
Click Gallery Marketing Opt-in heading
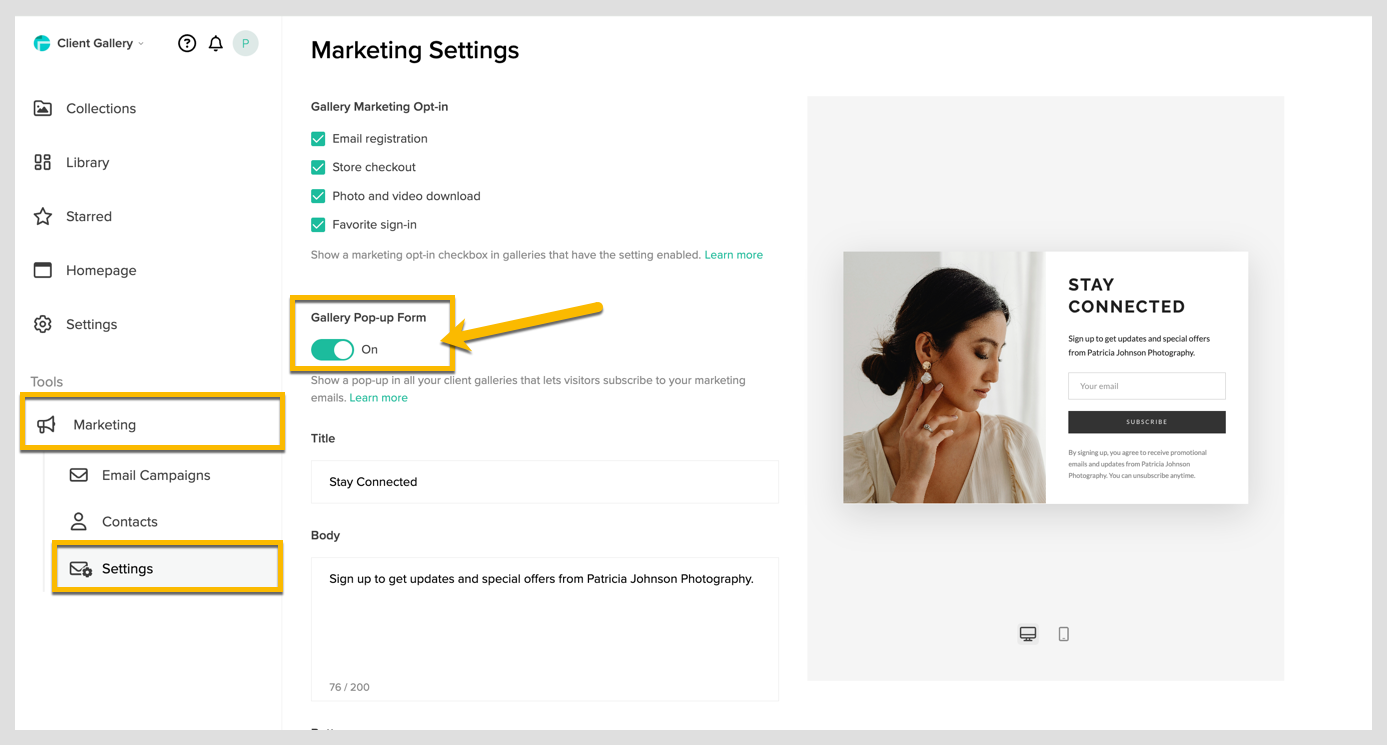coord(379,106)
